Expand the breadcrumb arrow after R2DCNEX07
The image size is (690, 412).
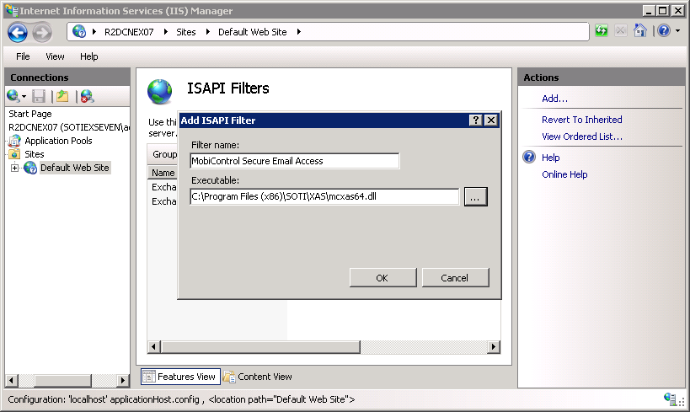166,32
